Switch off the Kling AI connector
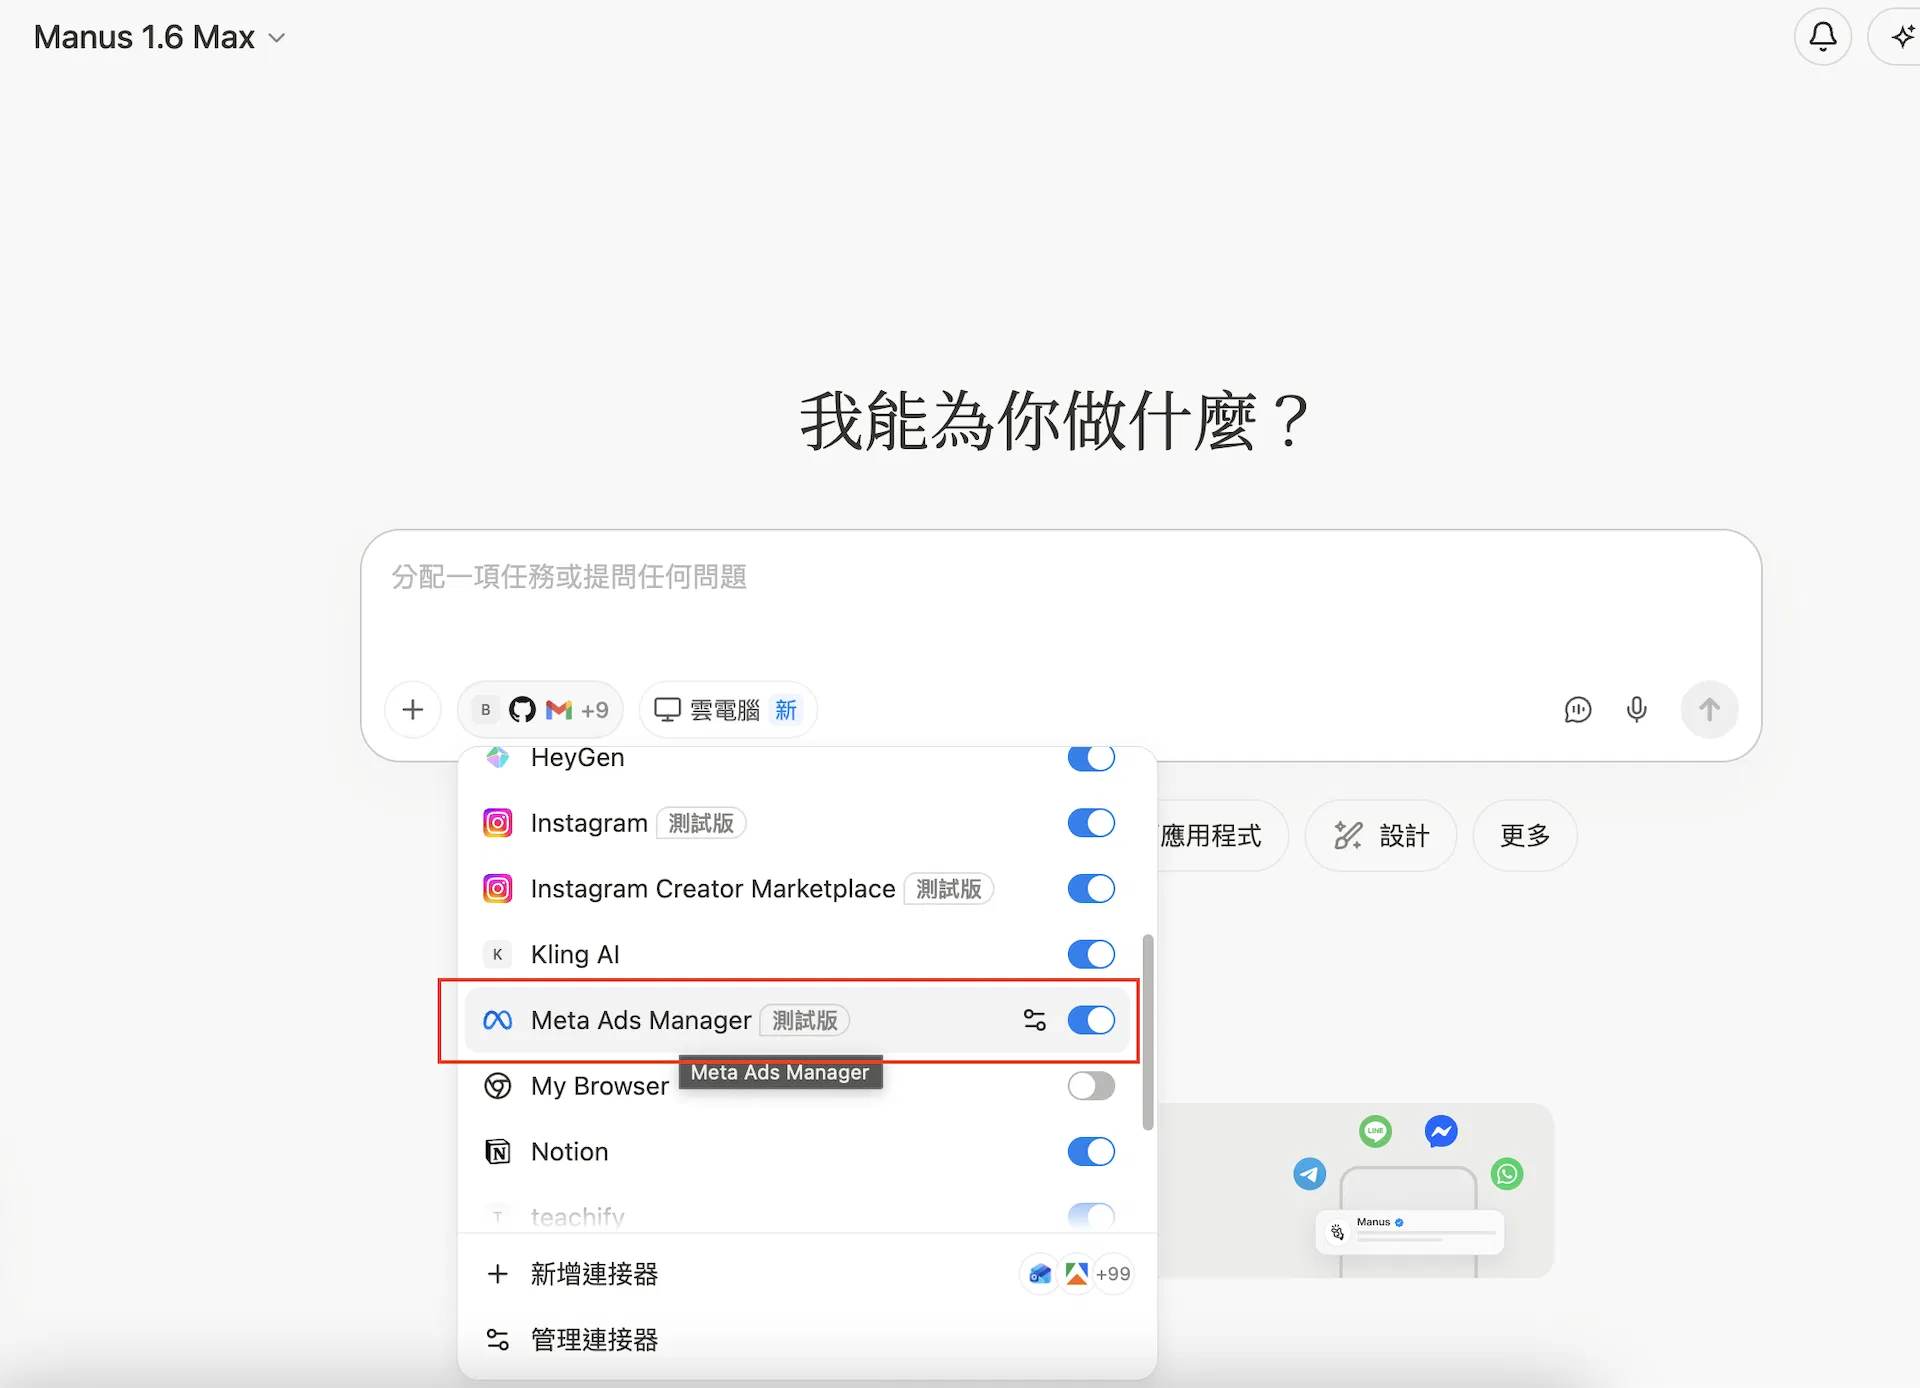This screenshot has width=1920, height=1388. pos(1091,955)
